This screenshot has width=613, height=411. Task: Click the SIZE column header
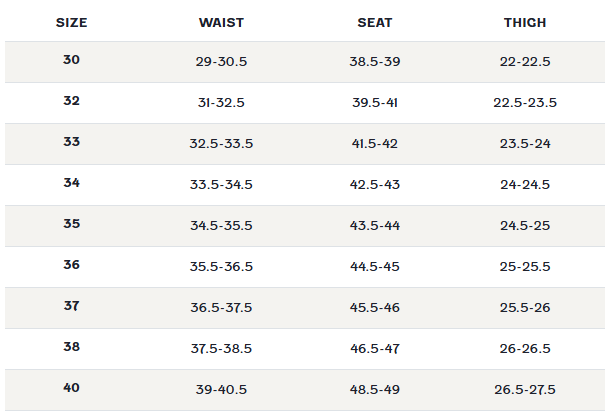[72, 23]
